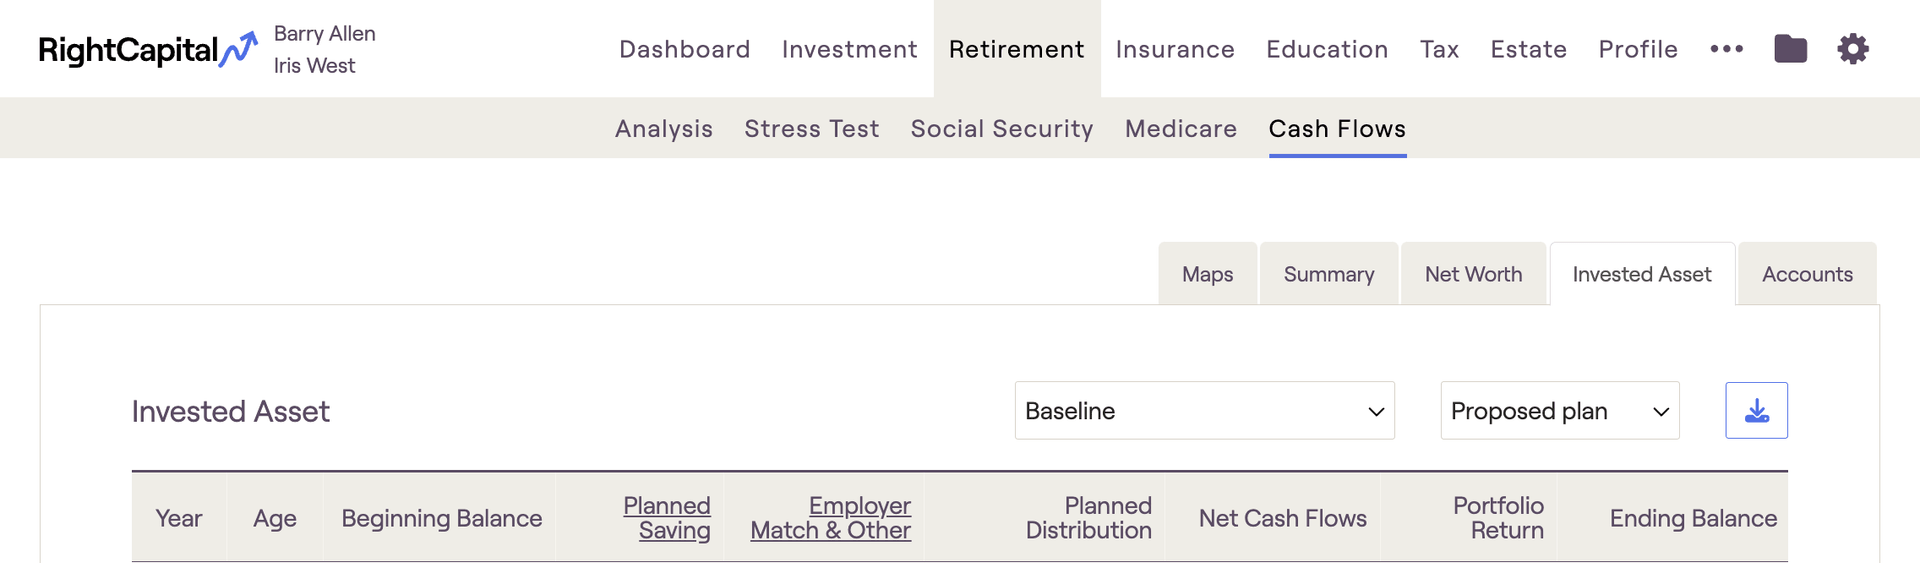Image resolution: width=1920 pixels, height=563 pixels.
Task: Open the Proposed plan dropdown
Action: [1559, 411]
